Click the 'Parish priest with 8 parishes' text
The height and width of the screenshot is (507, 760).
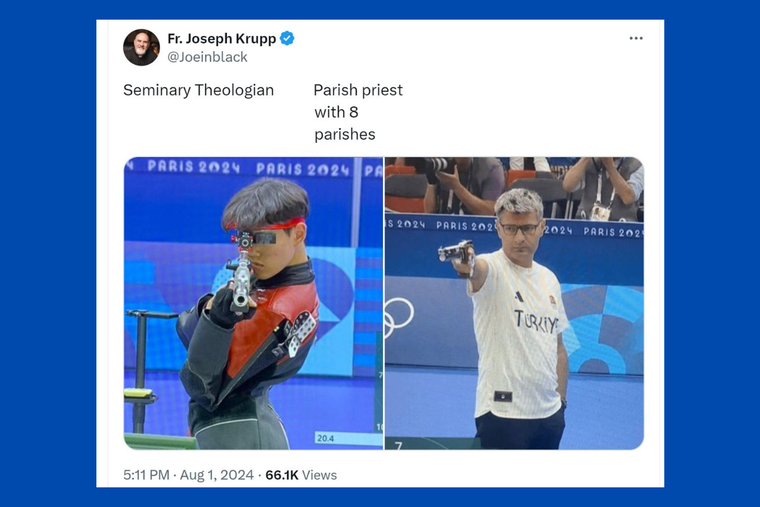tap(358, 112)
